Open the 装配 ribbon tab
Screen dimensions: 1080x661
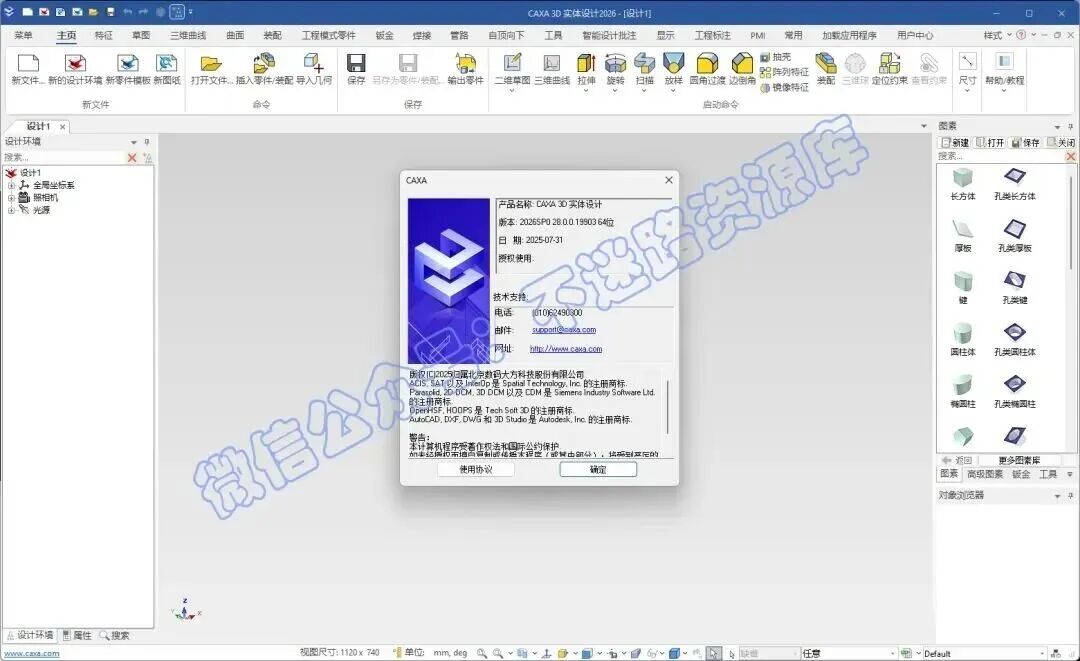(x=272, y=35)
